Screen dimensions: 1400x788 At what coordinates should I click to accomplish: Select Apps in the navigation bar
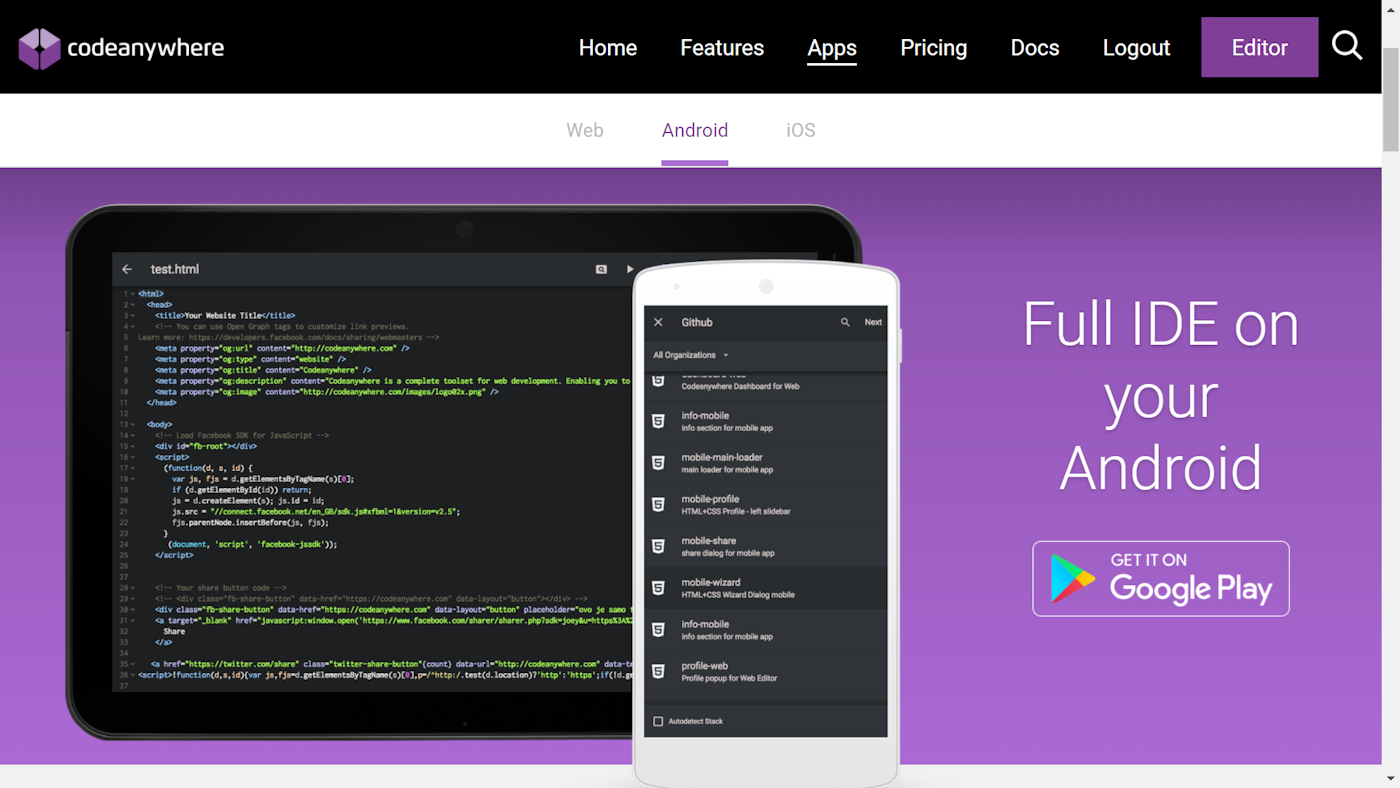point(832,48)
